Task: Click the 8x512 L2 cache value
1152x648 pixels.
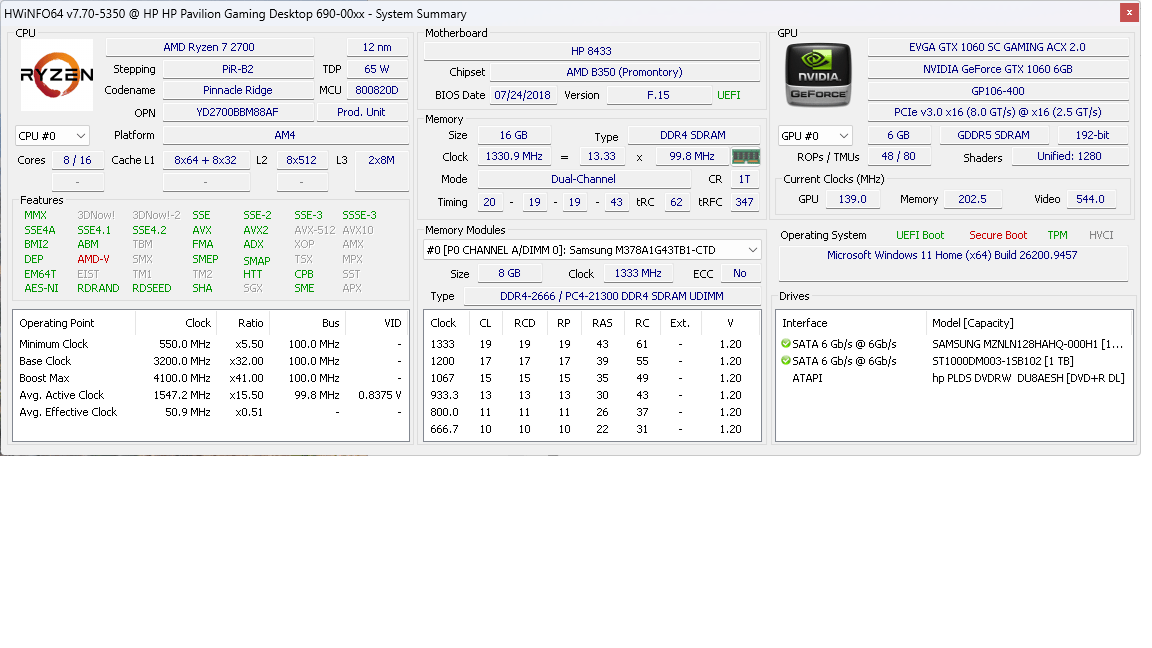Action: coord(301,160)
